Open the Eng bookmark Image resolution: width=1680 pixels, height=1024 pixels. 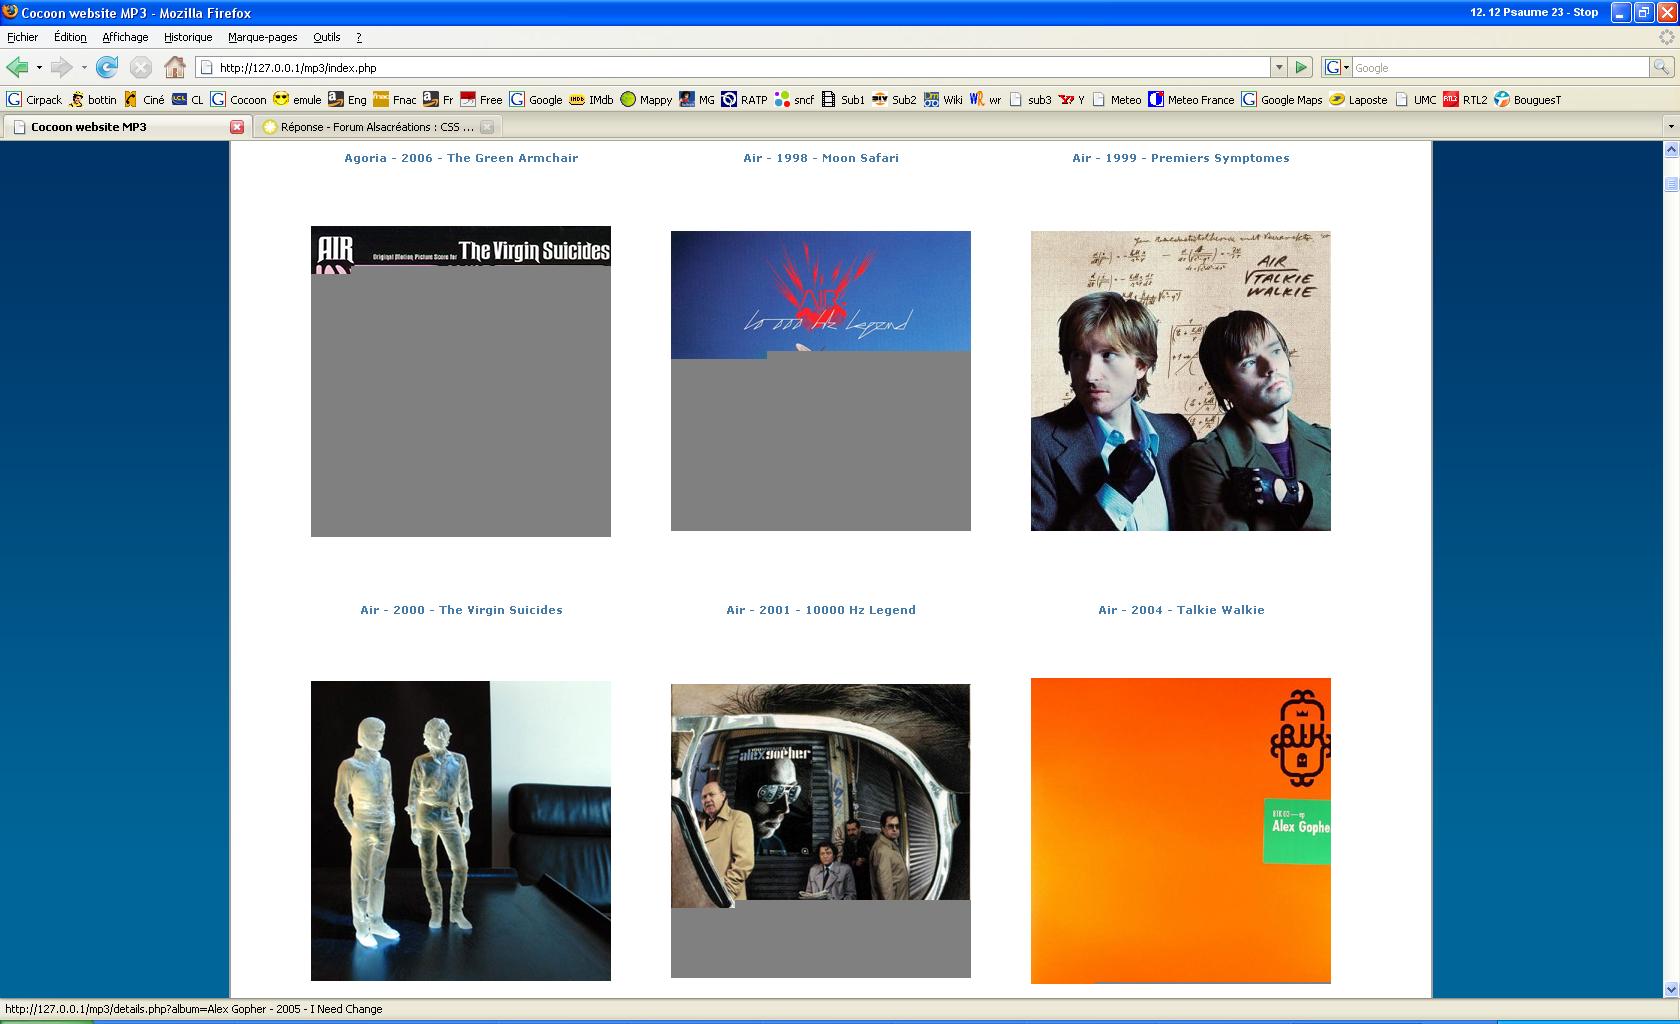coord(347,99)
